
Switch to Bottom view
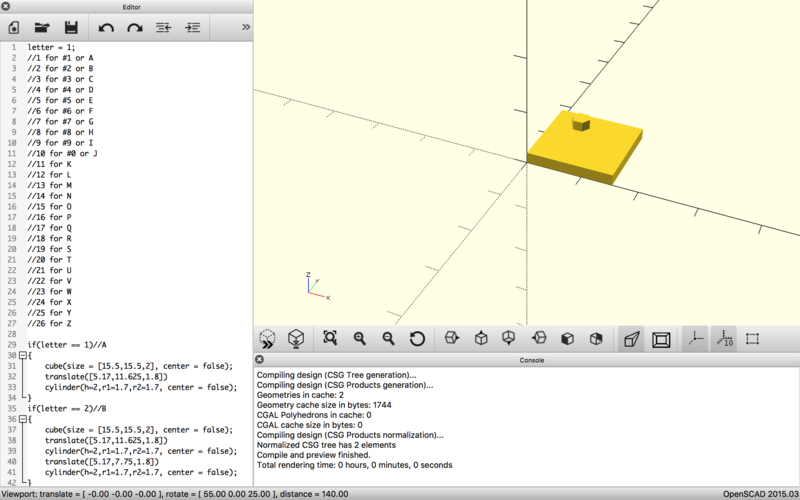pos(509,338)
